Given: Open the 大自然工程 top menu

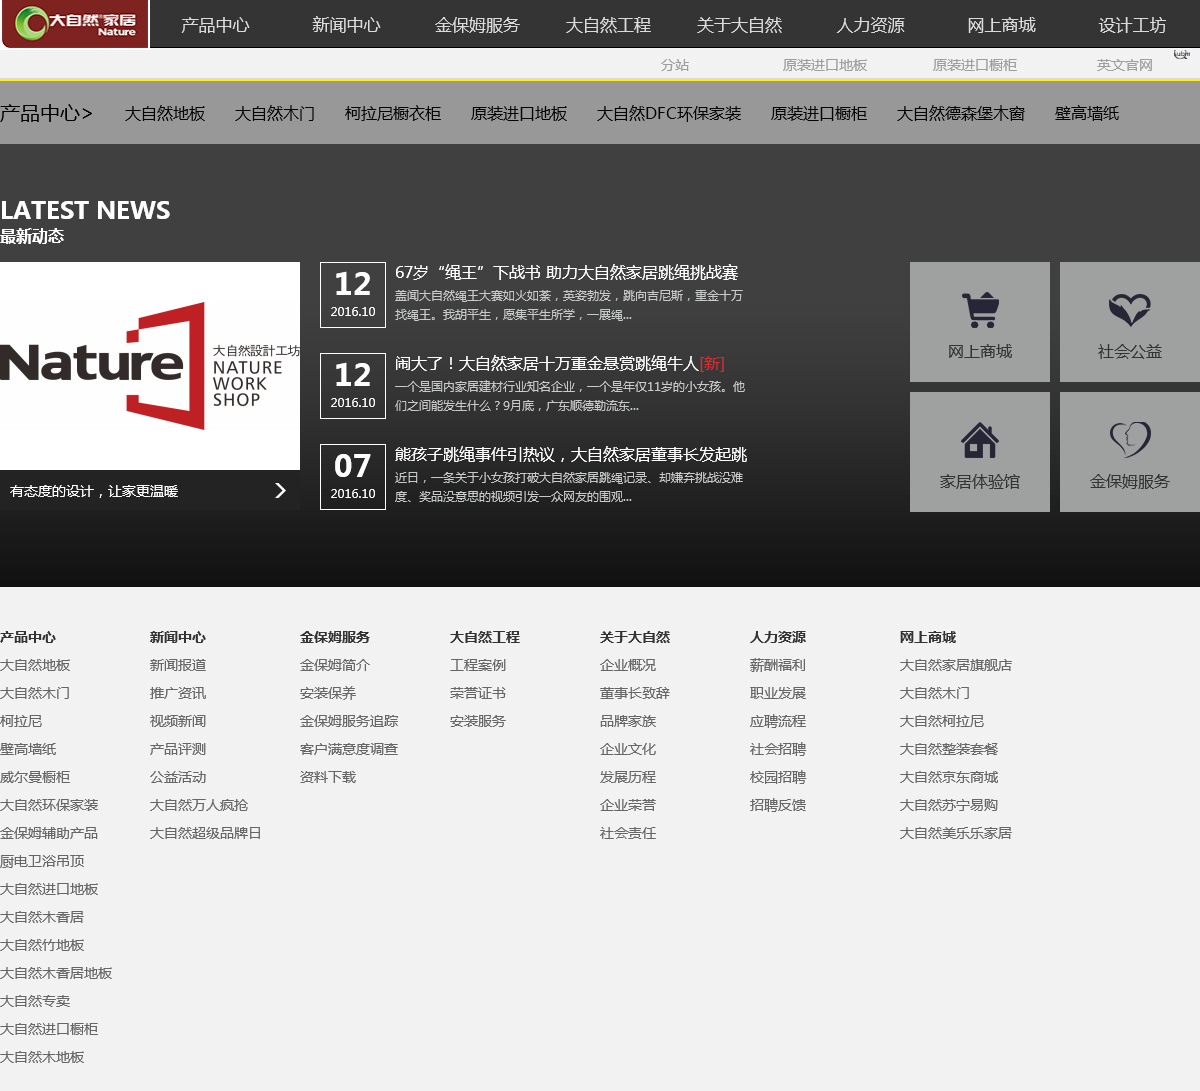Looking at the screenshot, I should click(x=608, y=25).
